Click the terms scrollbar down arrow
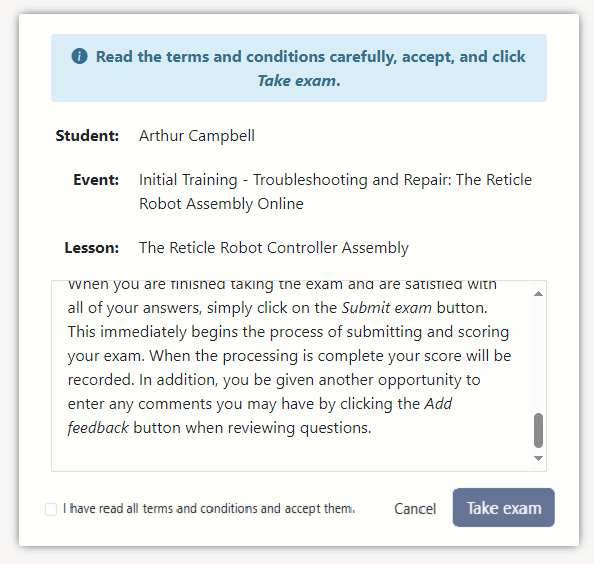 tap(538, 458)
